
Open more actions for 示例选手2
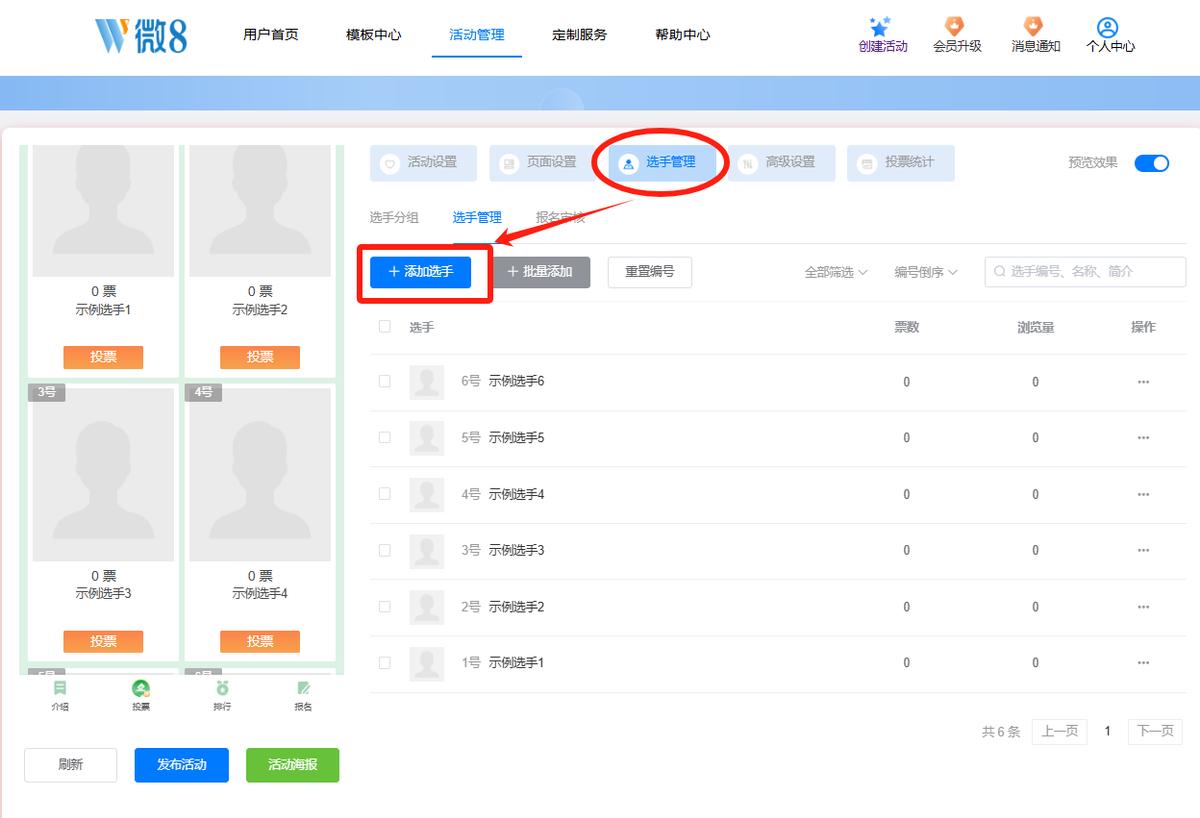coord(1143,607)
